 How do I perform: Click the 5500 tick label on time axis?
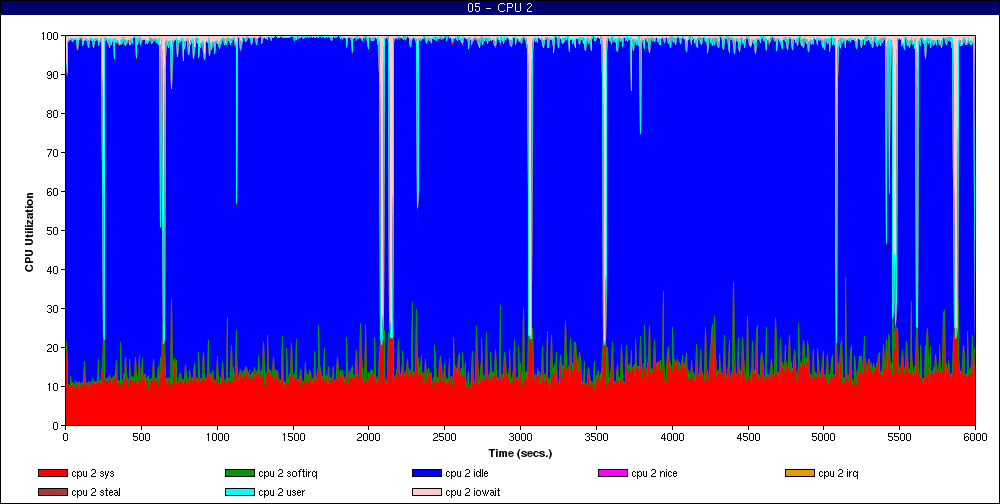click(899, 438)
